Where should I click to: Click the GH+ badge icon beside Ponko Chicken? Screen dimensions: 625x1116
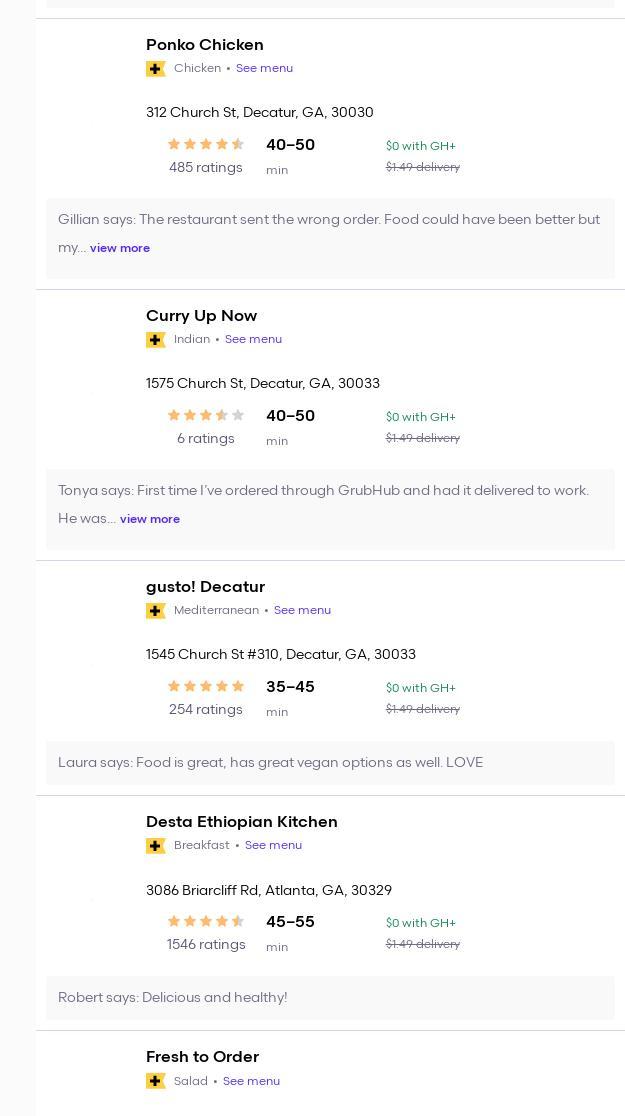tap(156, 69)
